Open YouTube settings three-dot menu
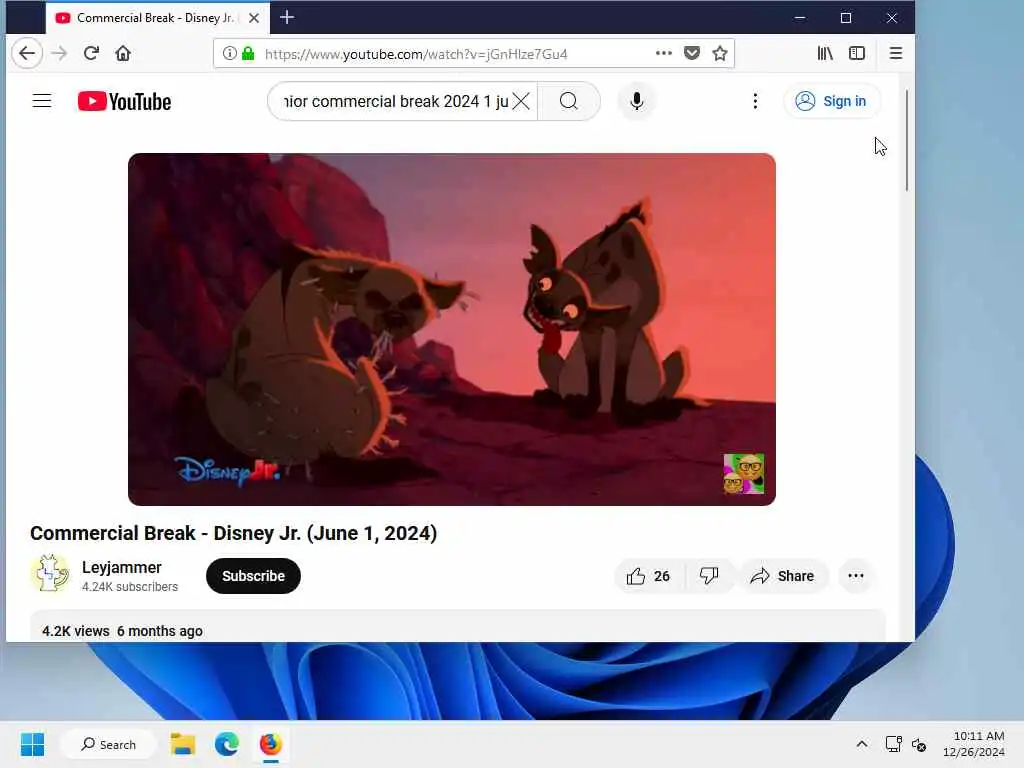Viewport: 1024px width, 768px height. (x=755, y=101)
